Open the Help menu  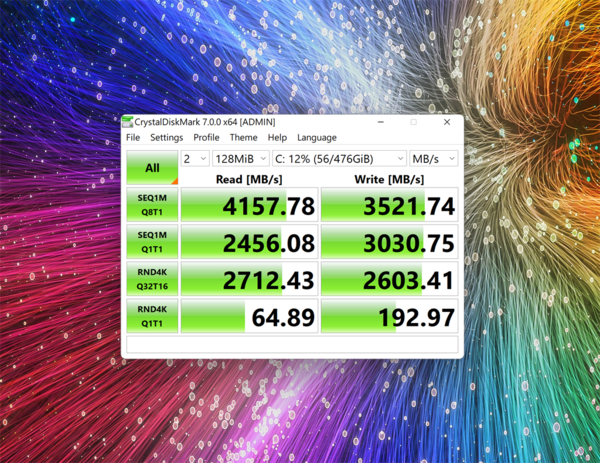click(277, 137)
